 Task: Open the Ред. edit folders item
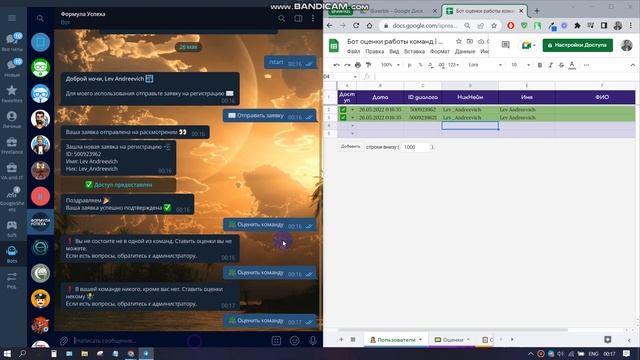(12, 280)
